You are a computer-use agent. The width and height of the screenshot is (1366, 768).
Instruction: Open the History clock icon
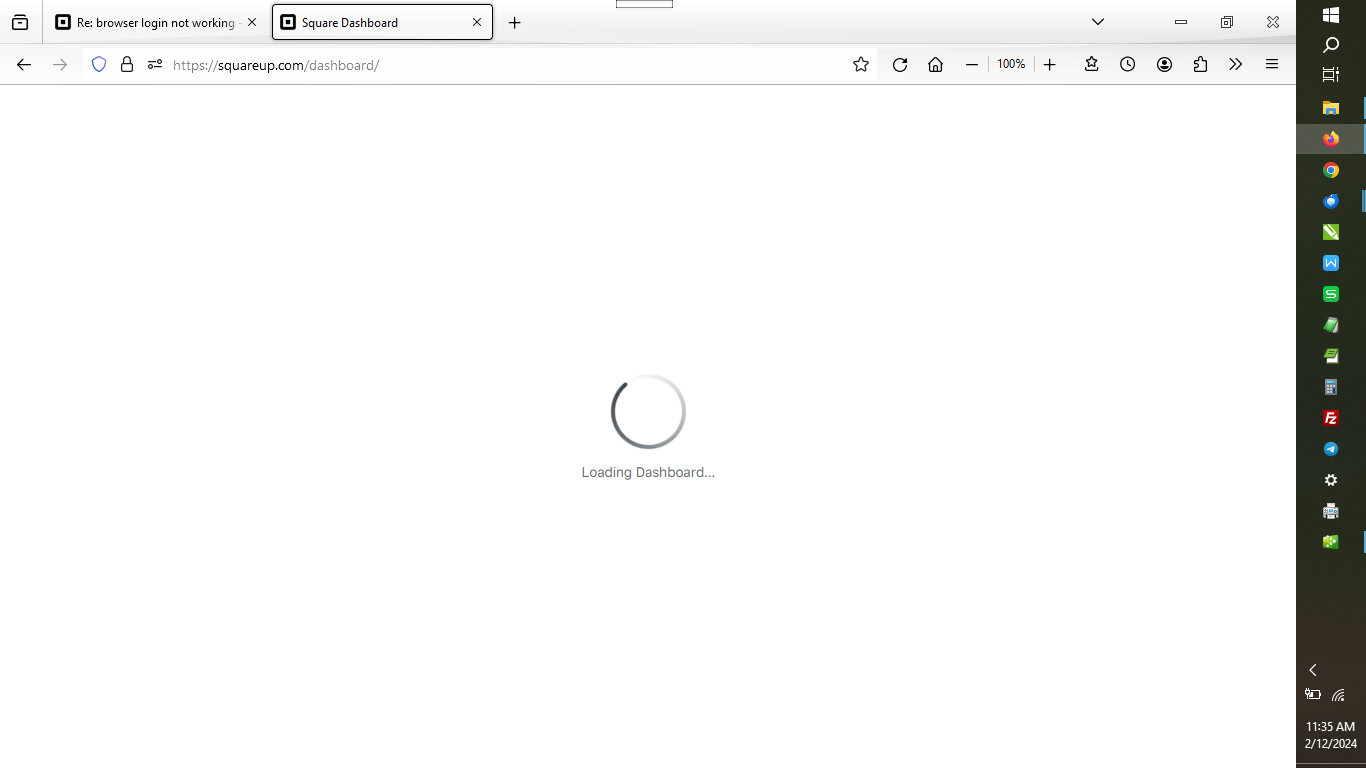point(1127,64)
